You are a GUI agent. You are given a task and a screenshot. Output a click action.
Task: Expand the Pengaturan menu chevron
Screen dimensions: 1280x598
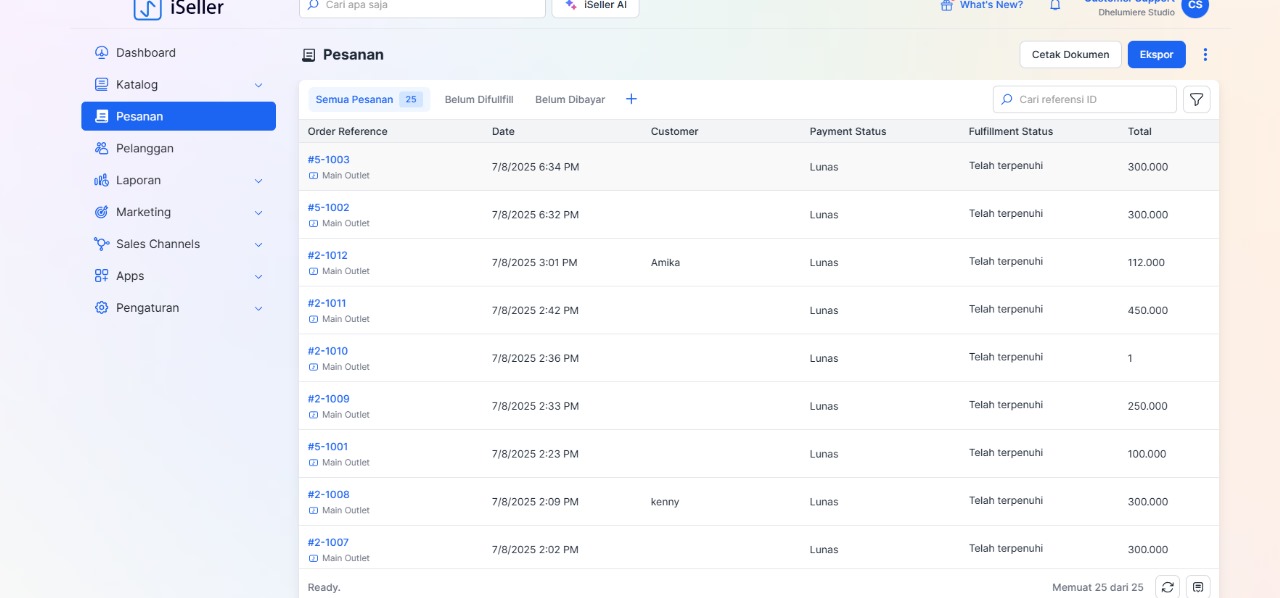click(258, 309)
